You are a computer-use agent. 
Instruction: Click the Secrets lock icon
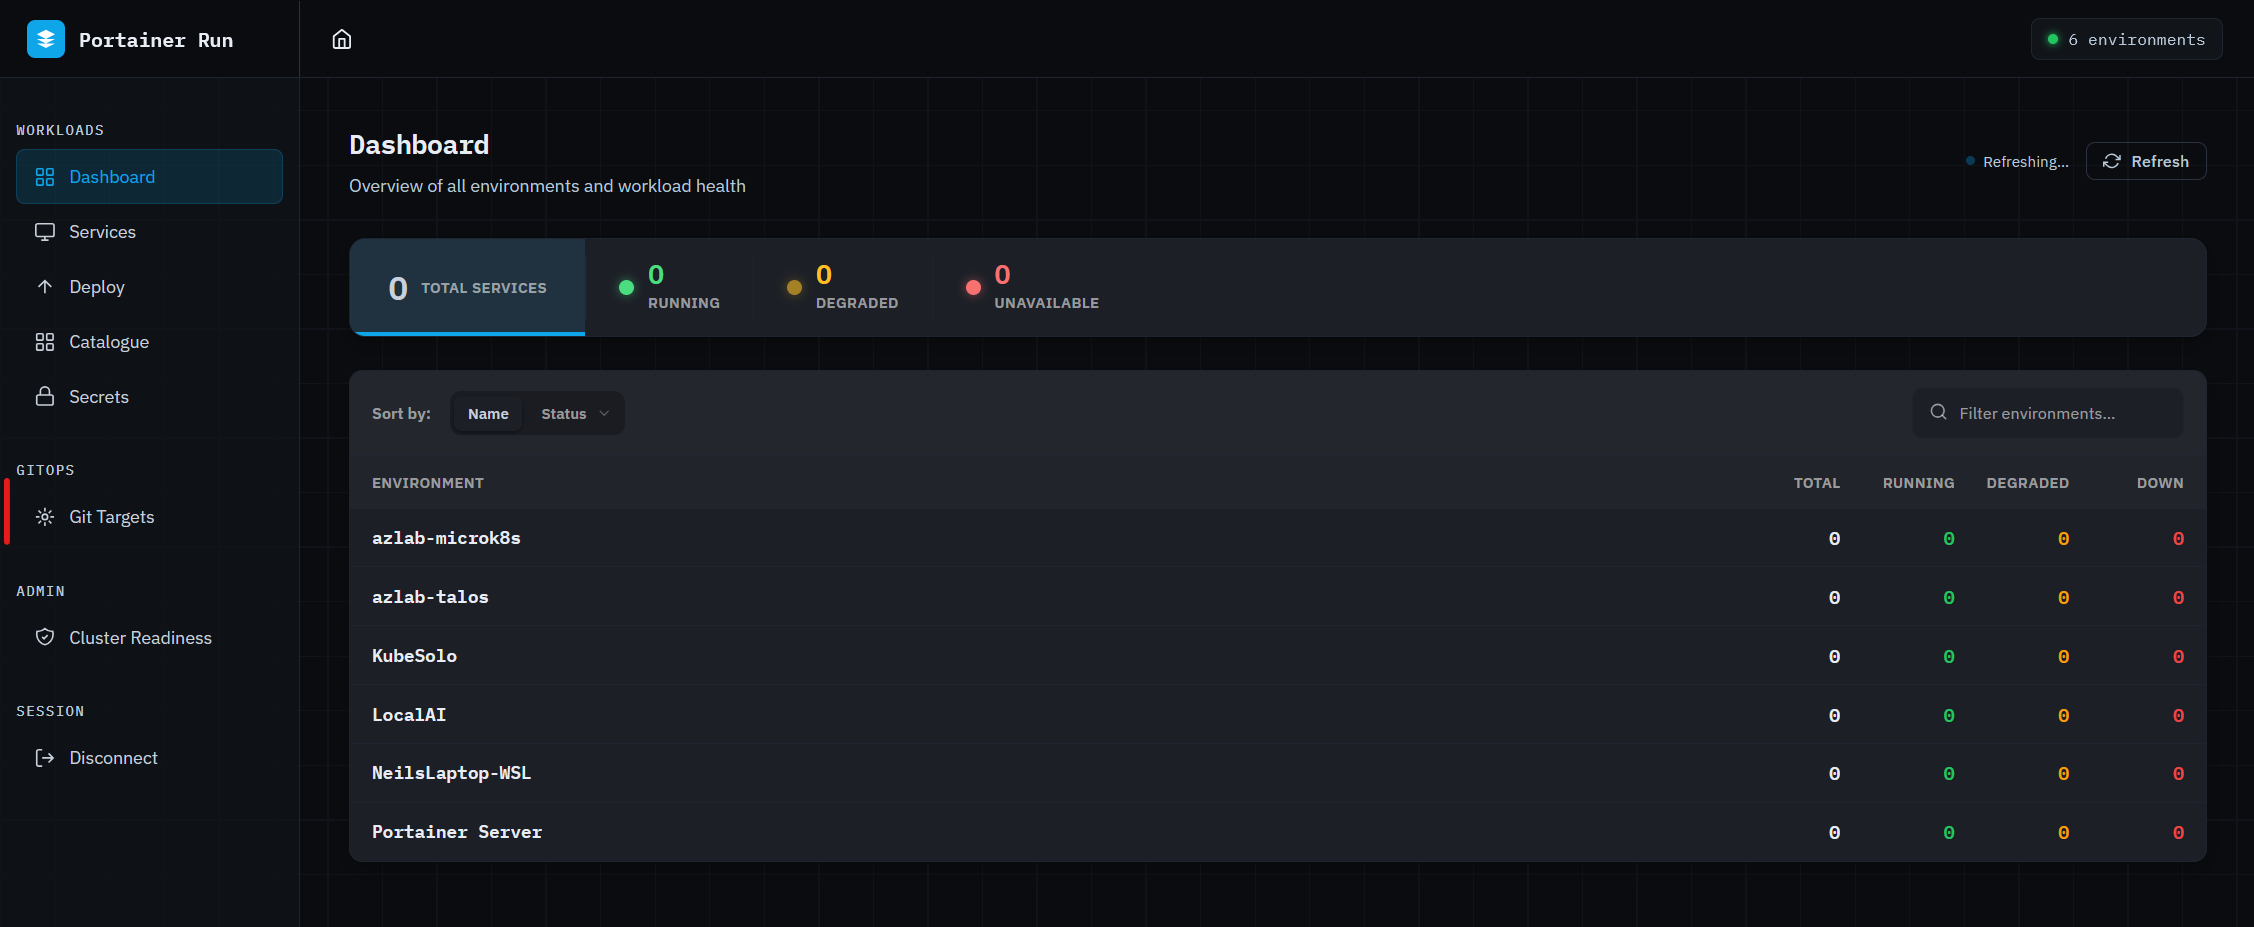point(45,397)
